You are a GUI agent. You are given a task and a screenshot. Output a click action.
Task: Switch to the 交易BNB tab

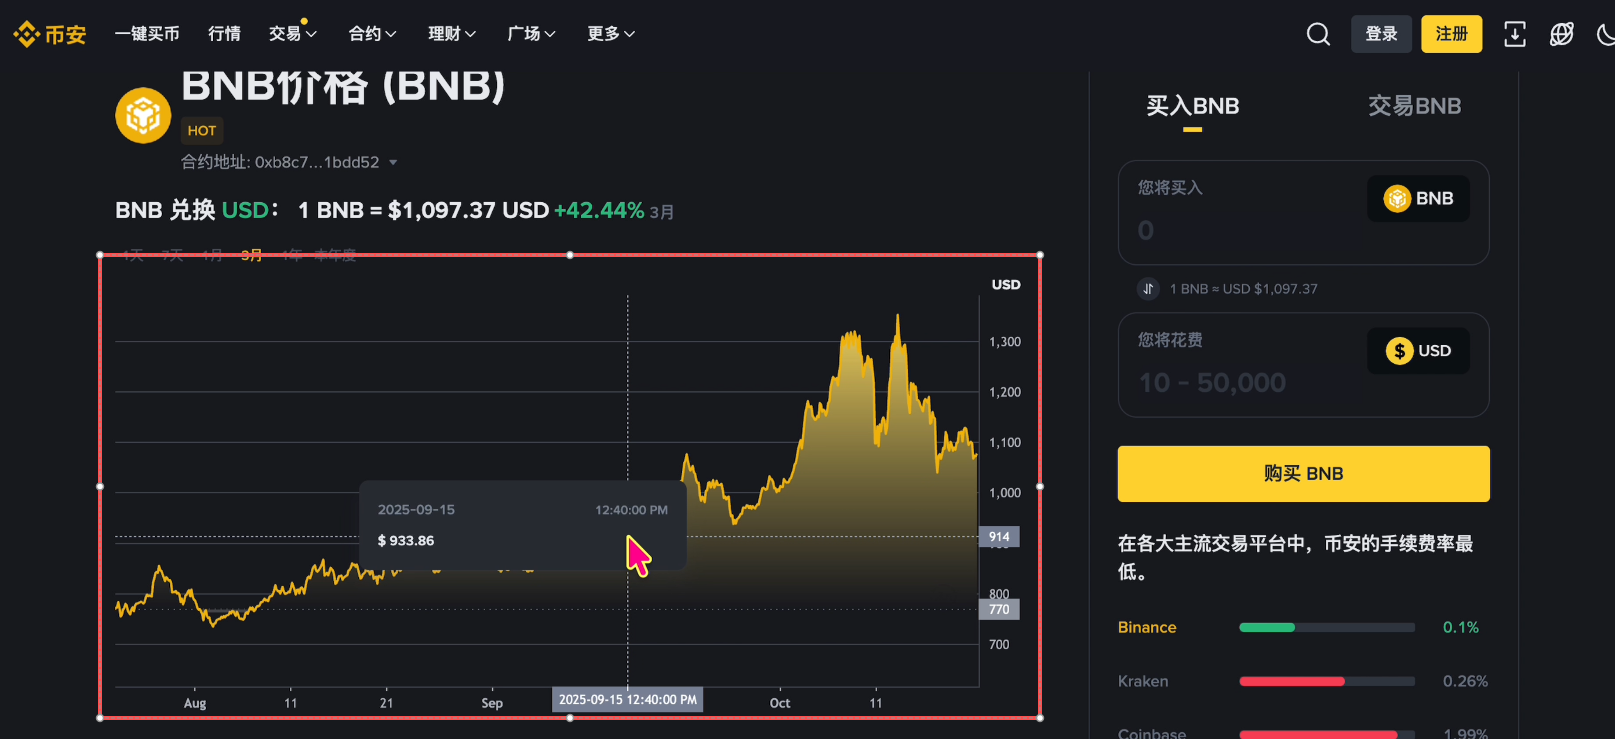1414,106
